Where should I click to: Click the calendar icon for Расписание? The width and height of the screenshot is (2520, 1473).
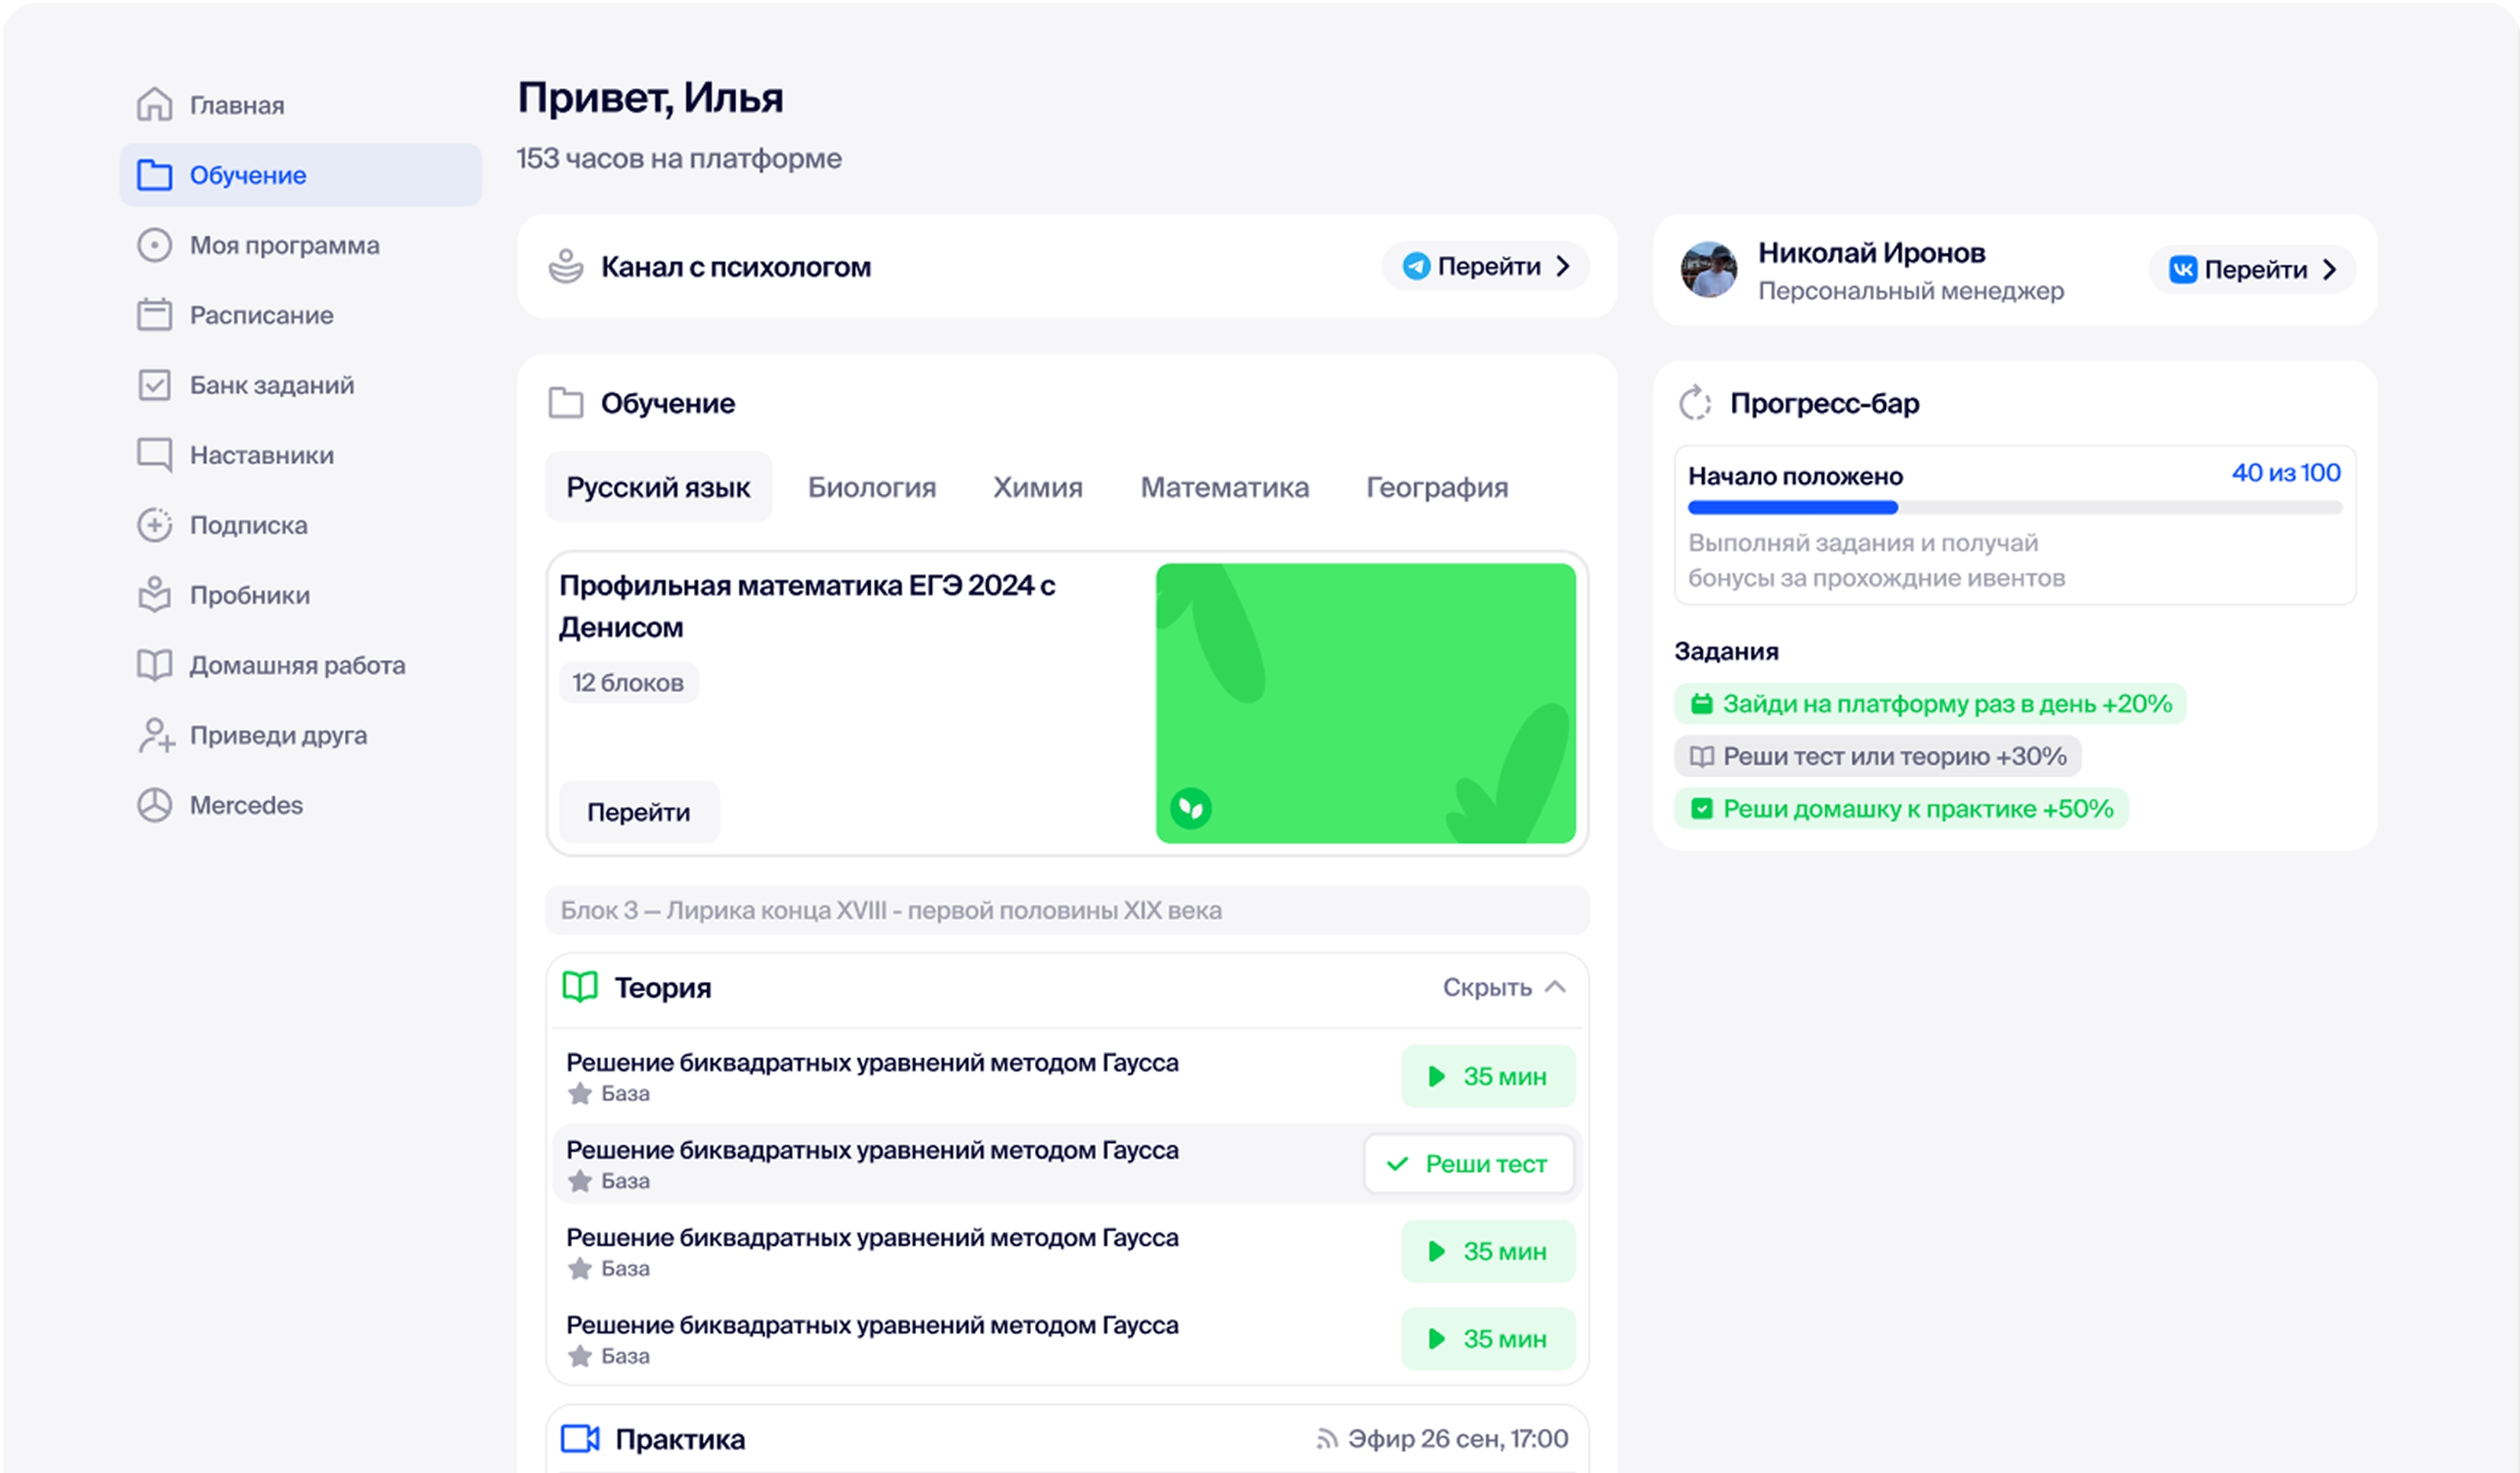point(154,315)
